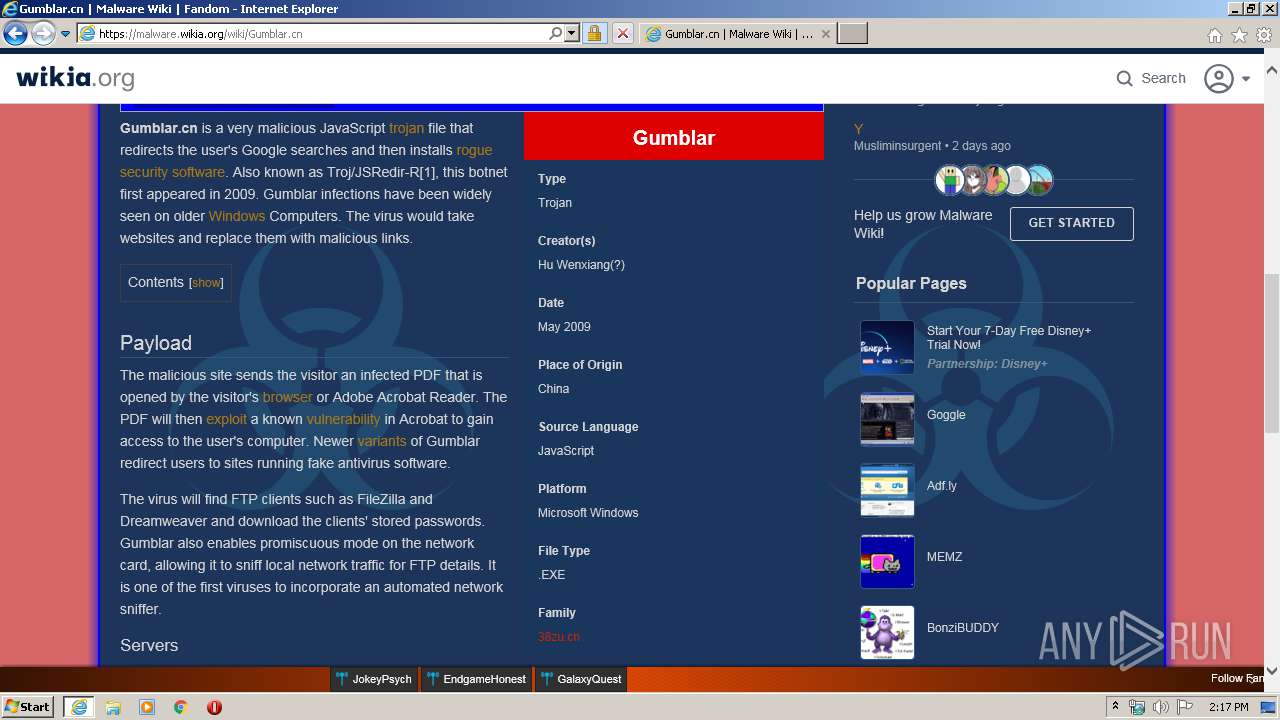Open the MEMZ popular page link

[944, 557]
